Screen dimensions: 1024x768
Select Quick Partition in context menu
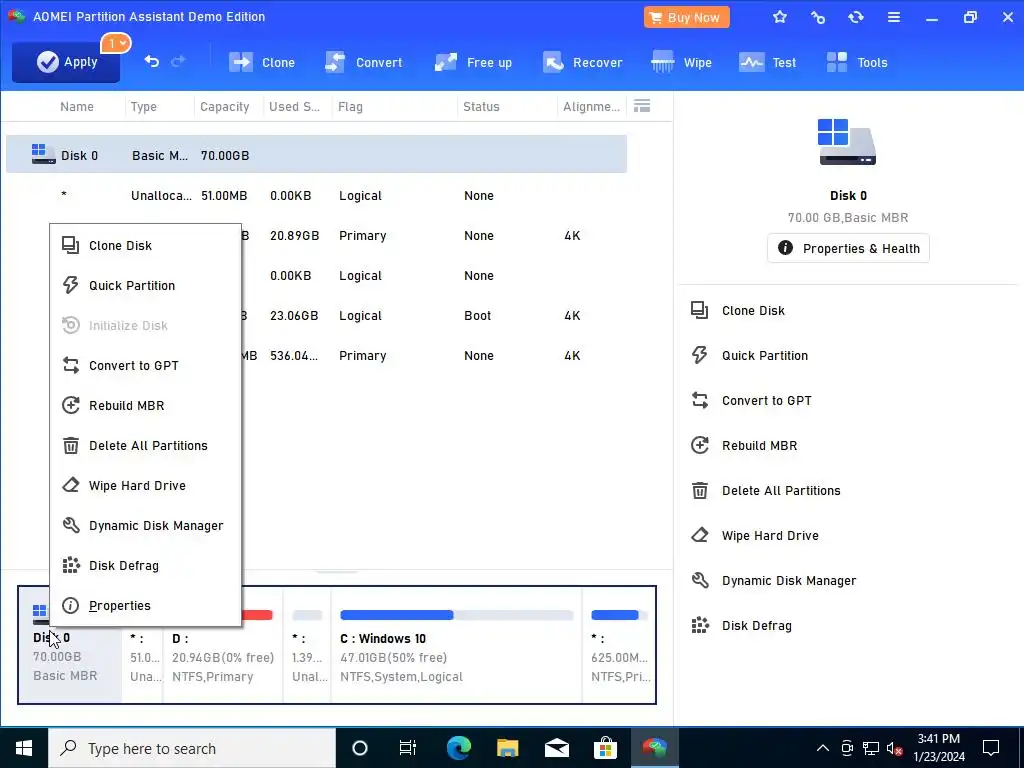tap(146, 285)
